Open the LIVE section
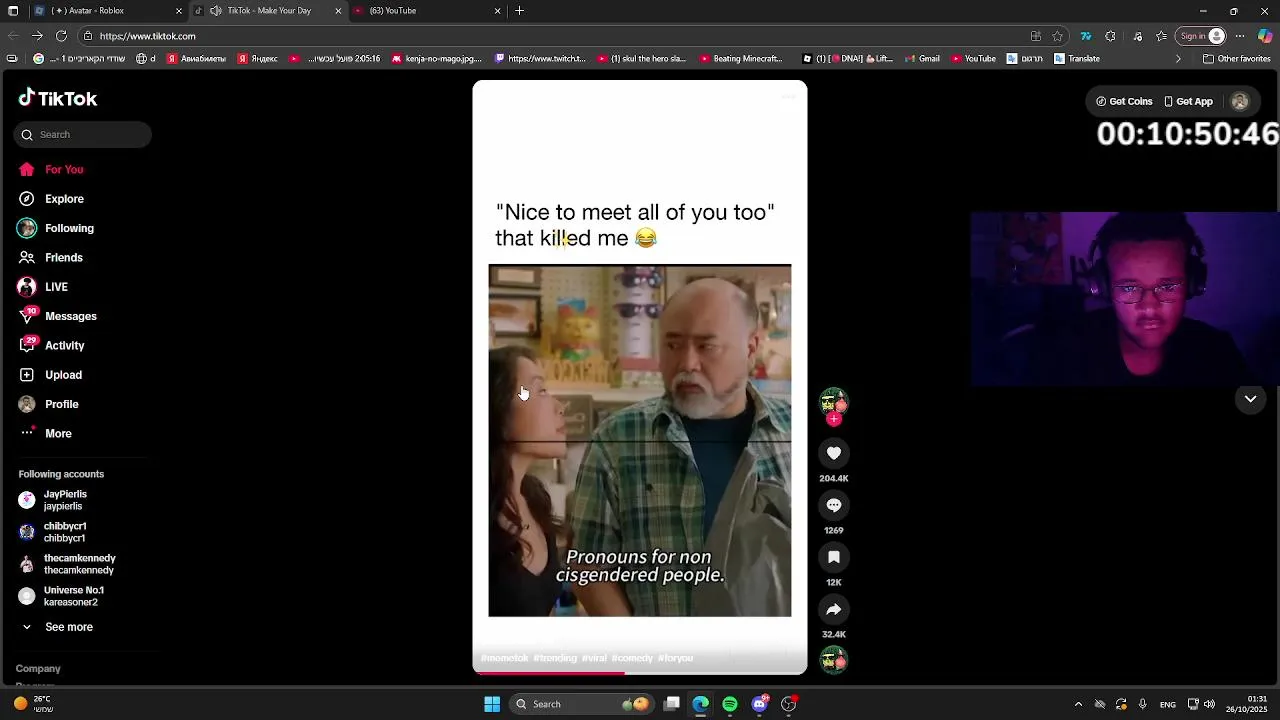Image resolution: width=1280 pixels, height=720 pixels. (42, 287)
